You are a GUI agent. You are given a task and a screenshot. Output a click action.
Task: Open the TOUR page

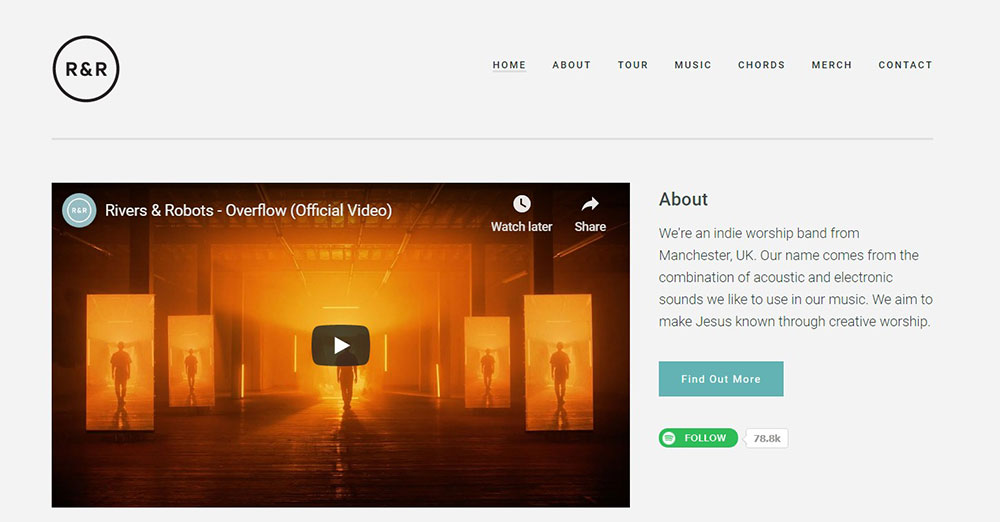coord(633,65)
